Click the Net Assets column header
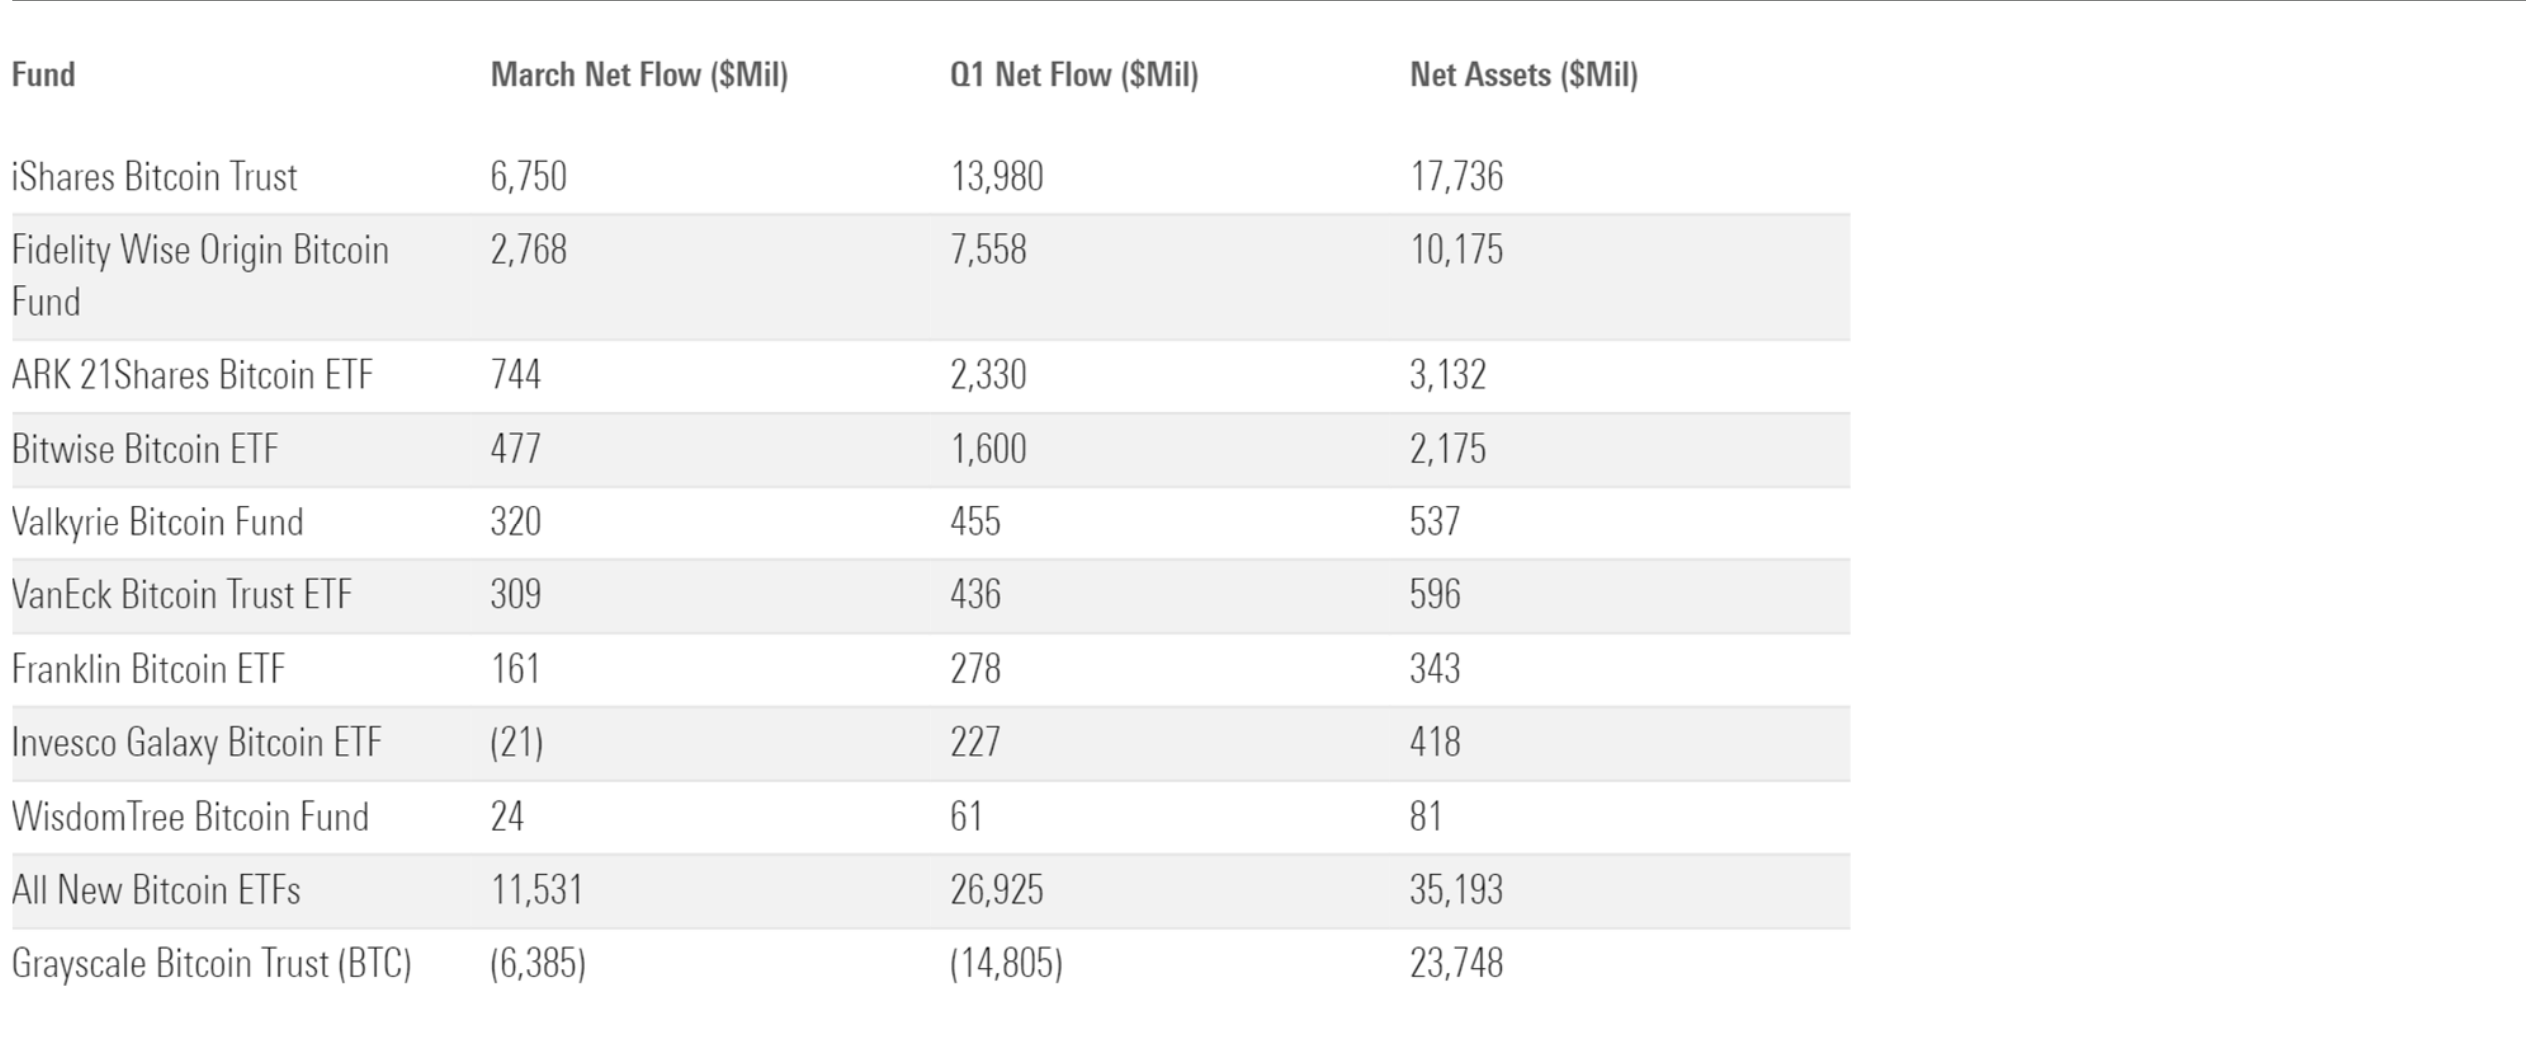The height and width of the screenshot is (1050, 2526). tap(1523, 75)
